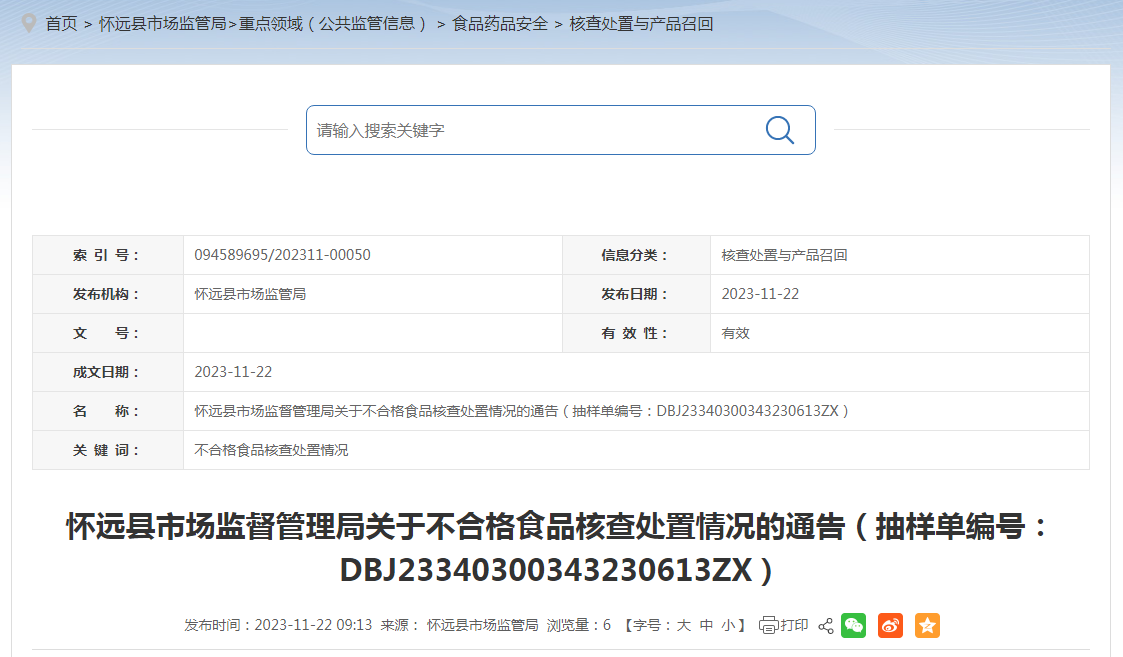Click 信息分类 value 核查处置与产品召回
Screen dimensions: 1123x657
(x=784, y=255)
